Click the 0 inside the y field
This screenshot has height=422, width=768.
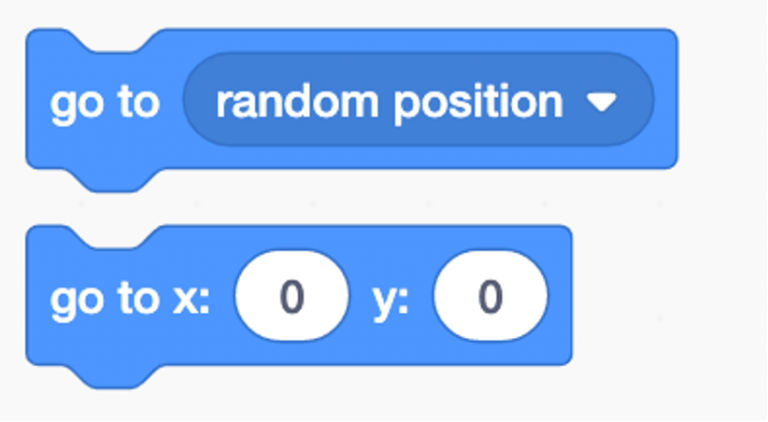click(491, 298)
